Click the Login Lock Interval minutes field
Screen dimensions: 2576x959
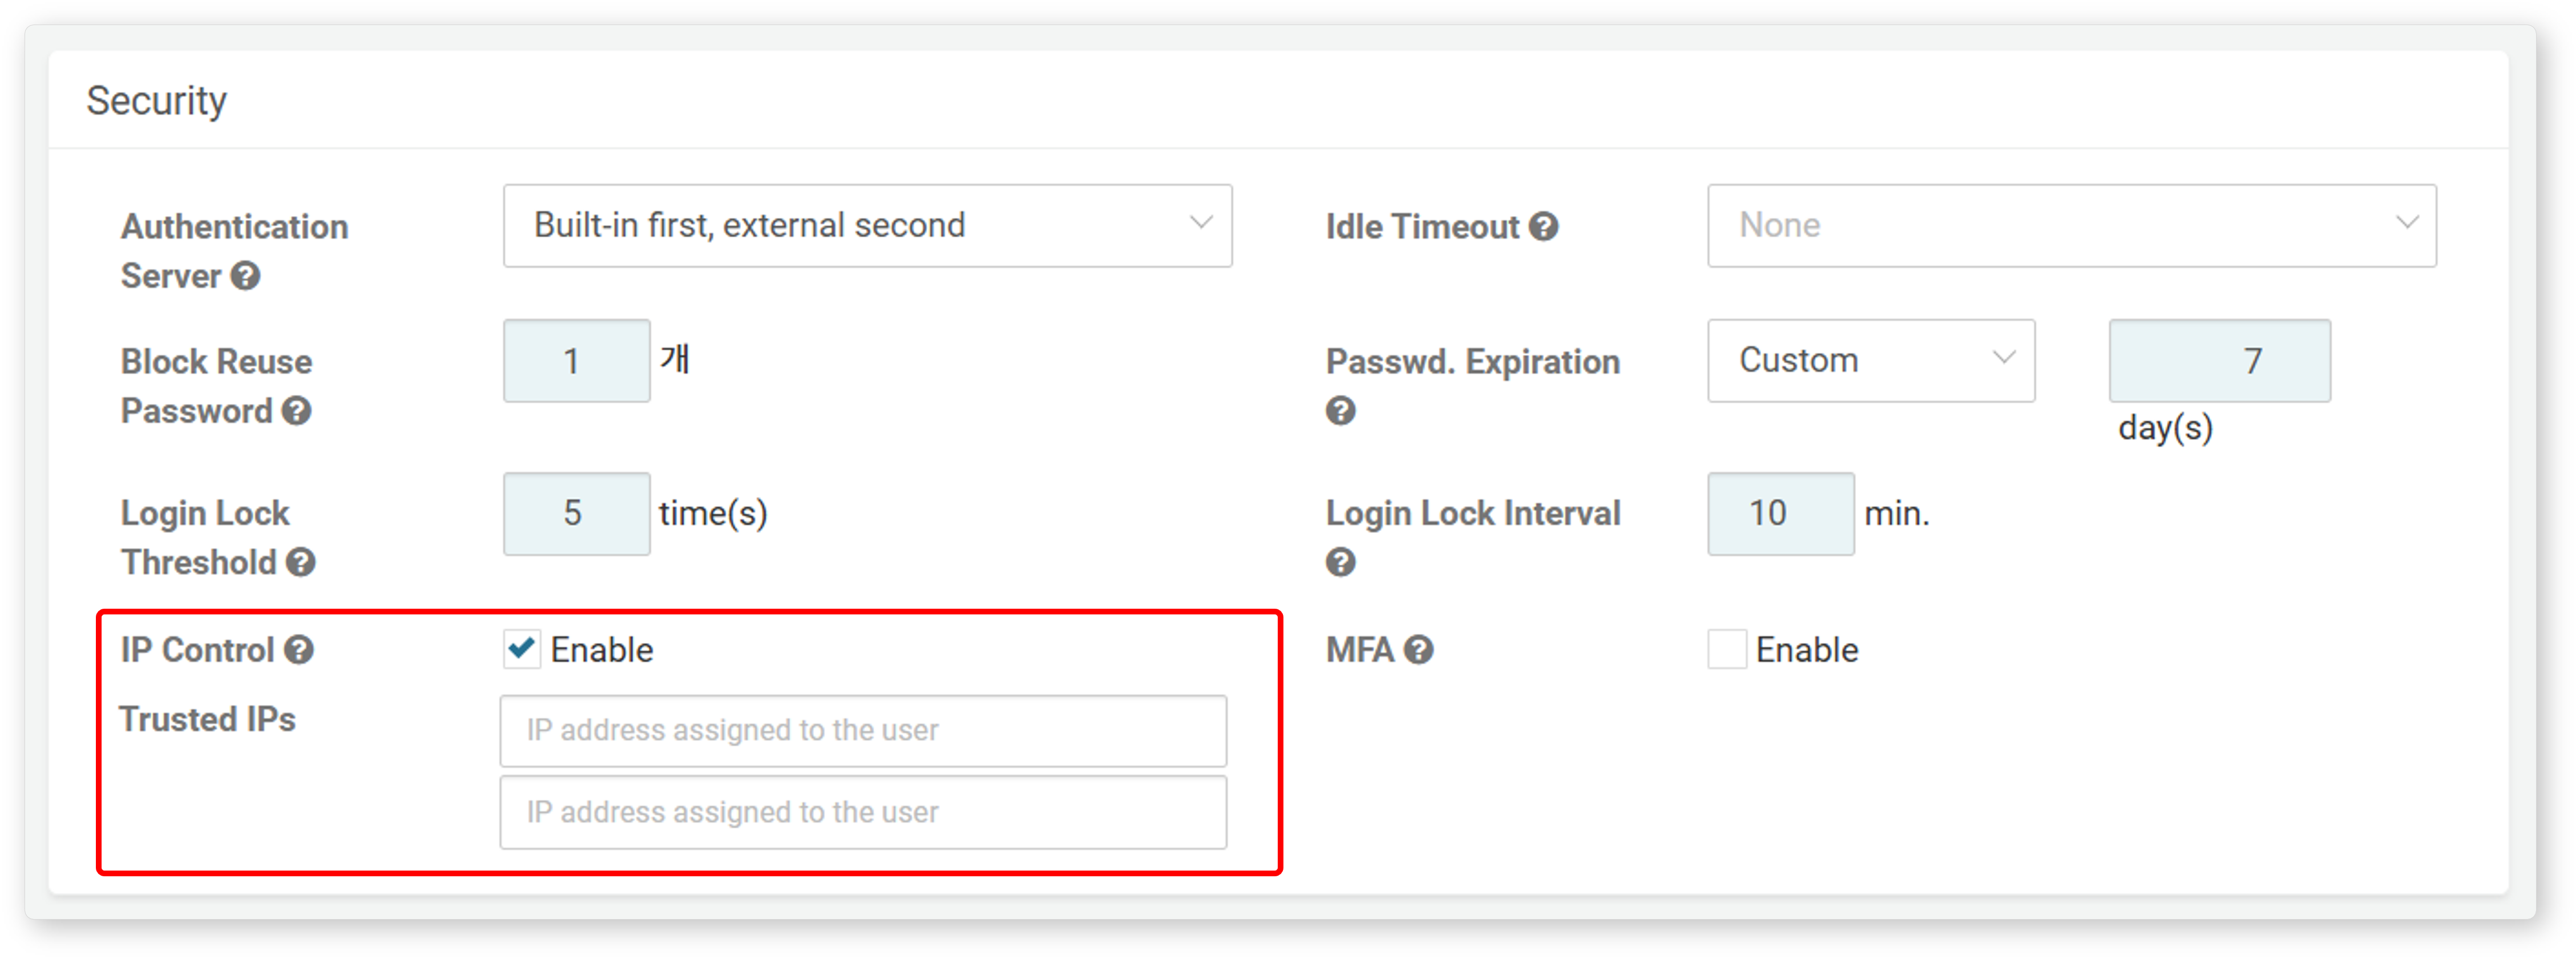(x=1780, y=514)
